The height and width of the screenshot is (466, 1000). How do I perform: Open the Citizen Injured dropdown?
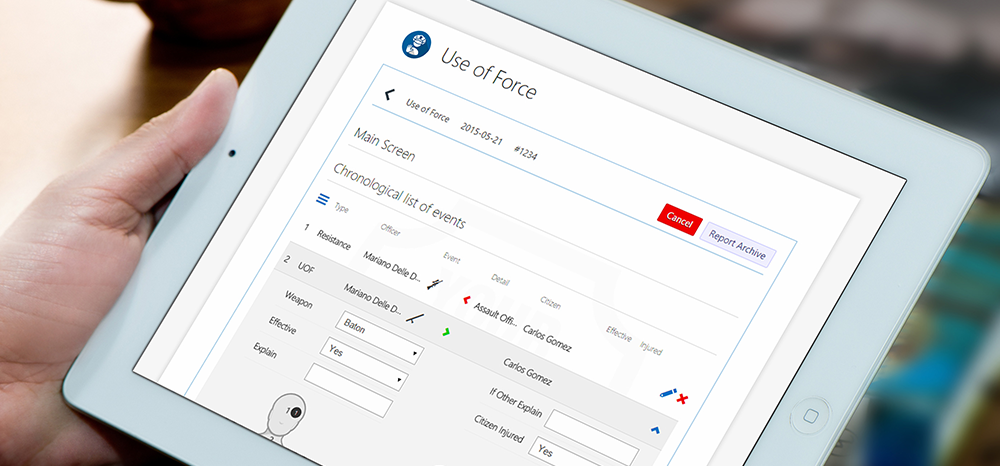pos(567,452)
